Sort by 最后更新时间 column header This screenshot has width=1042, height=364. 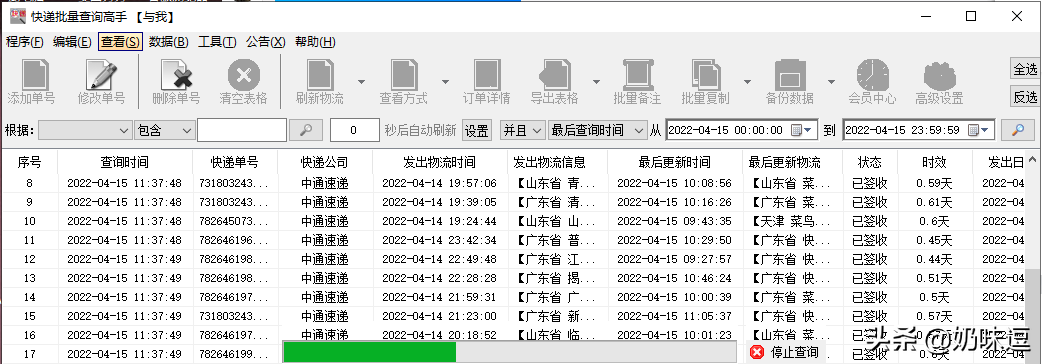(675, 162)
